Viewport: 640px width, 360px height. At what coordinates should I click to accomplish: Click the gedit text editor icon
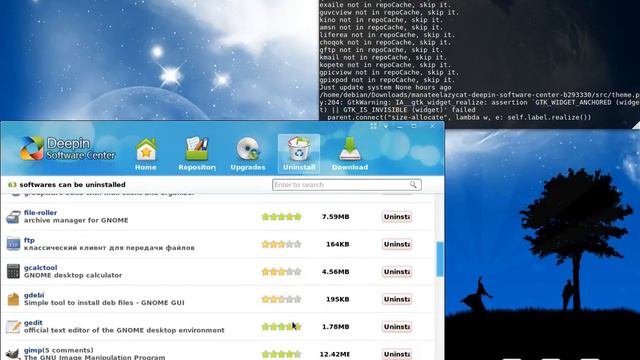[x=13, y=327]
